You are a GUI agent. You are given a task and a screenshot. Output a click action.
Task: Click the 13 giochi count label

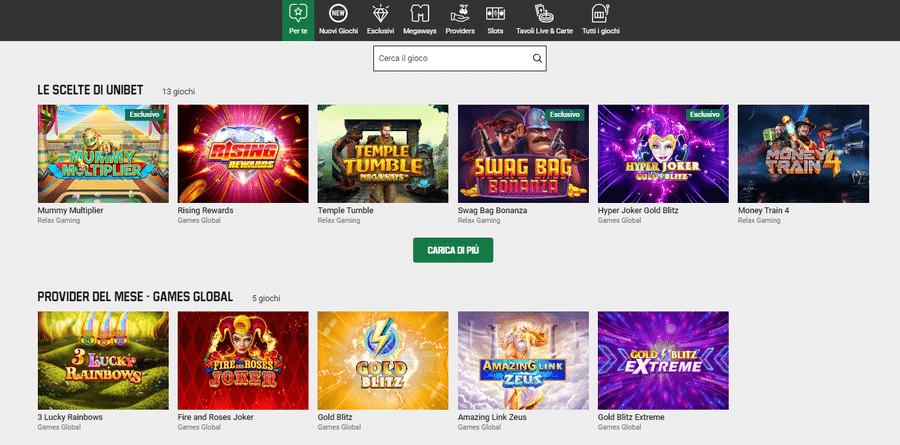point(179,92)
